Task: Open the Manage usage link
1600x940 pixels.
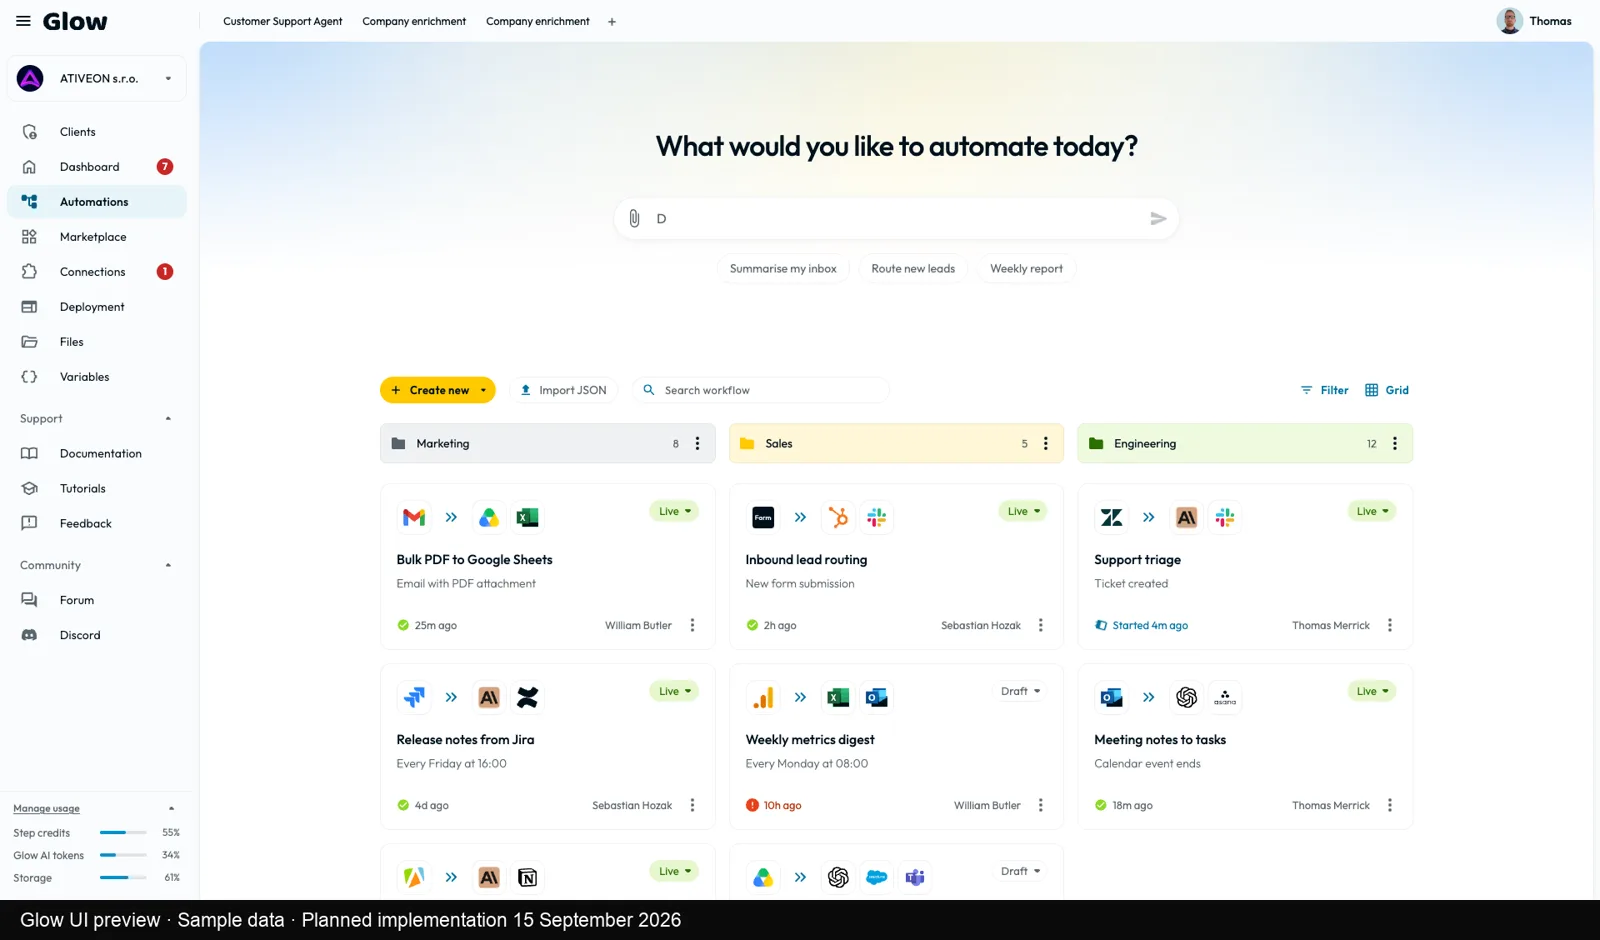Action: click(x=46, y=808)
